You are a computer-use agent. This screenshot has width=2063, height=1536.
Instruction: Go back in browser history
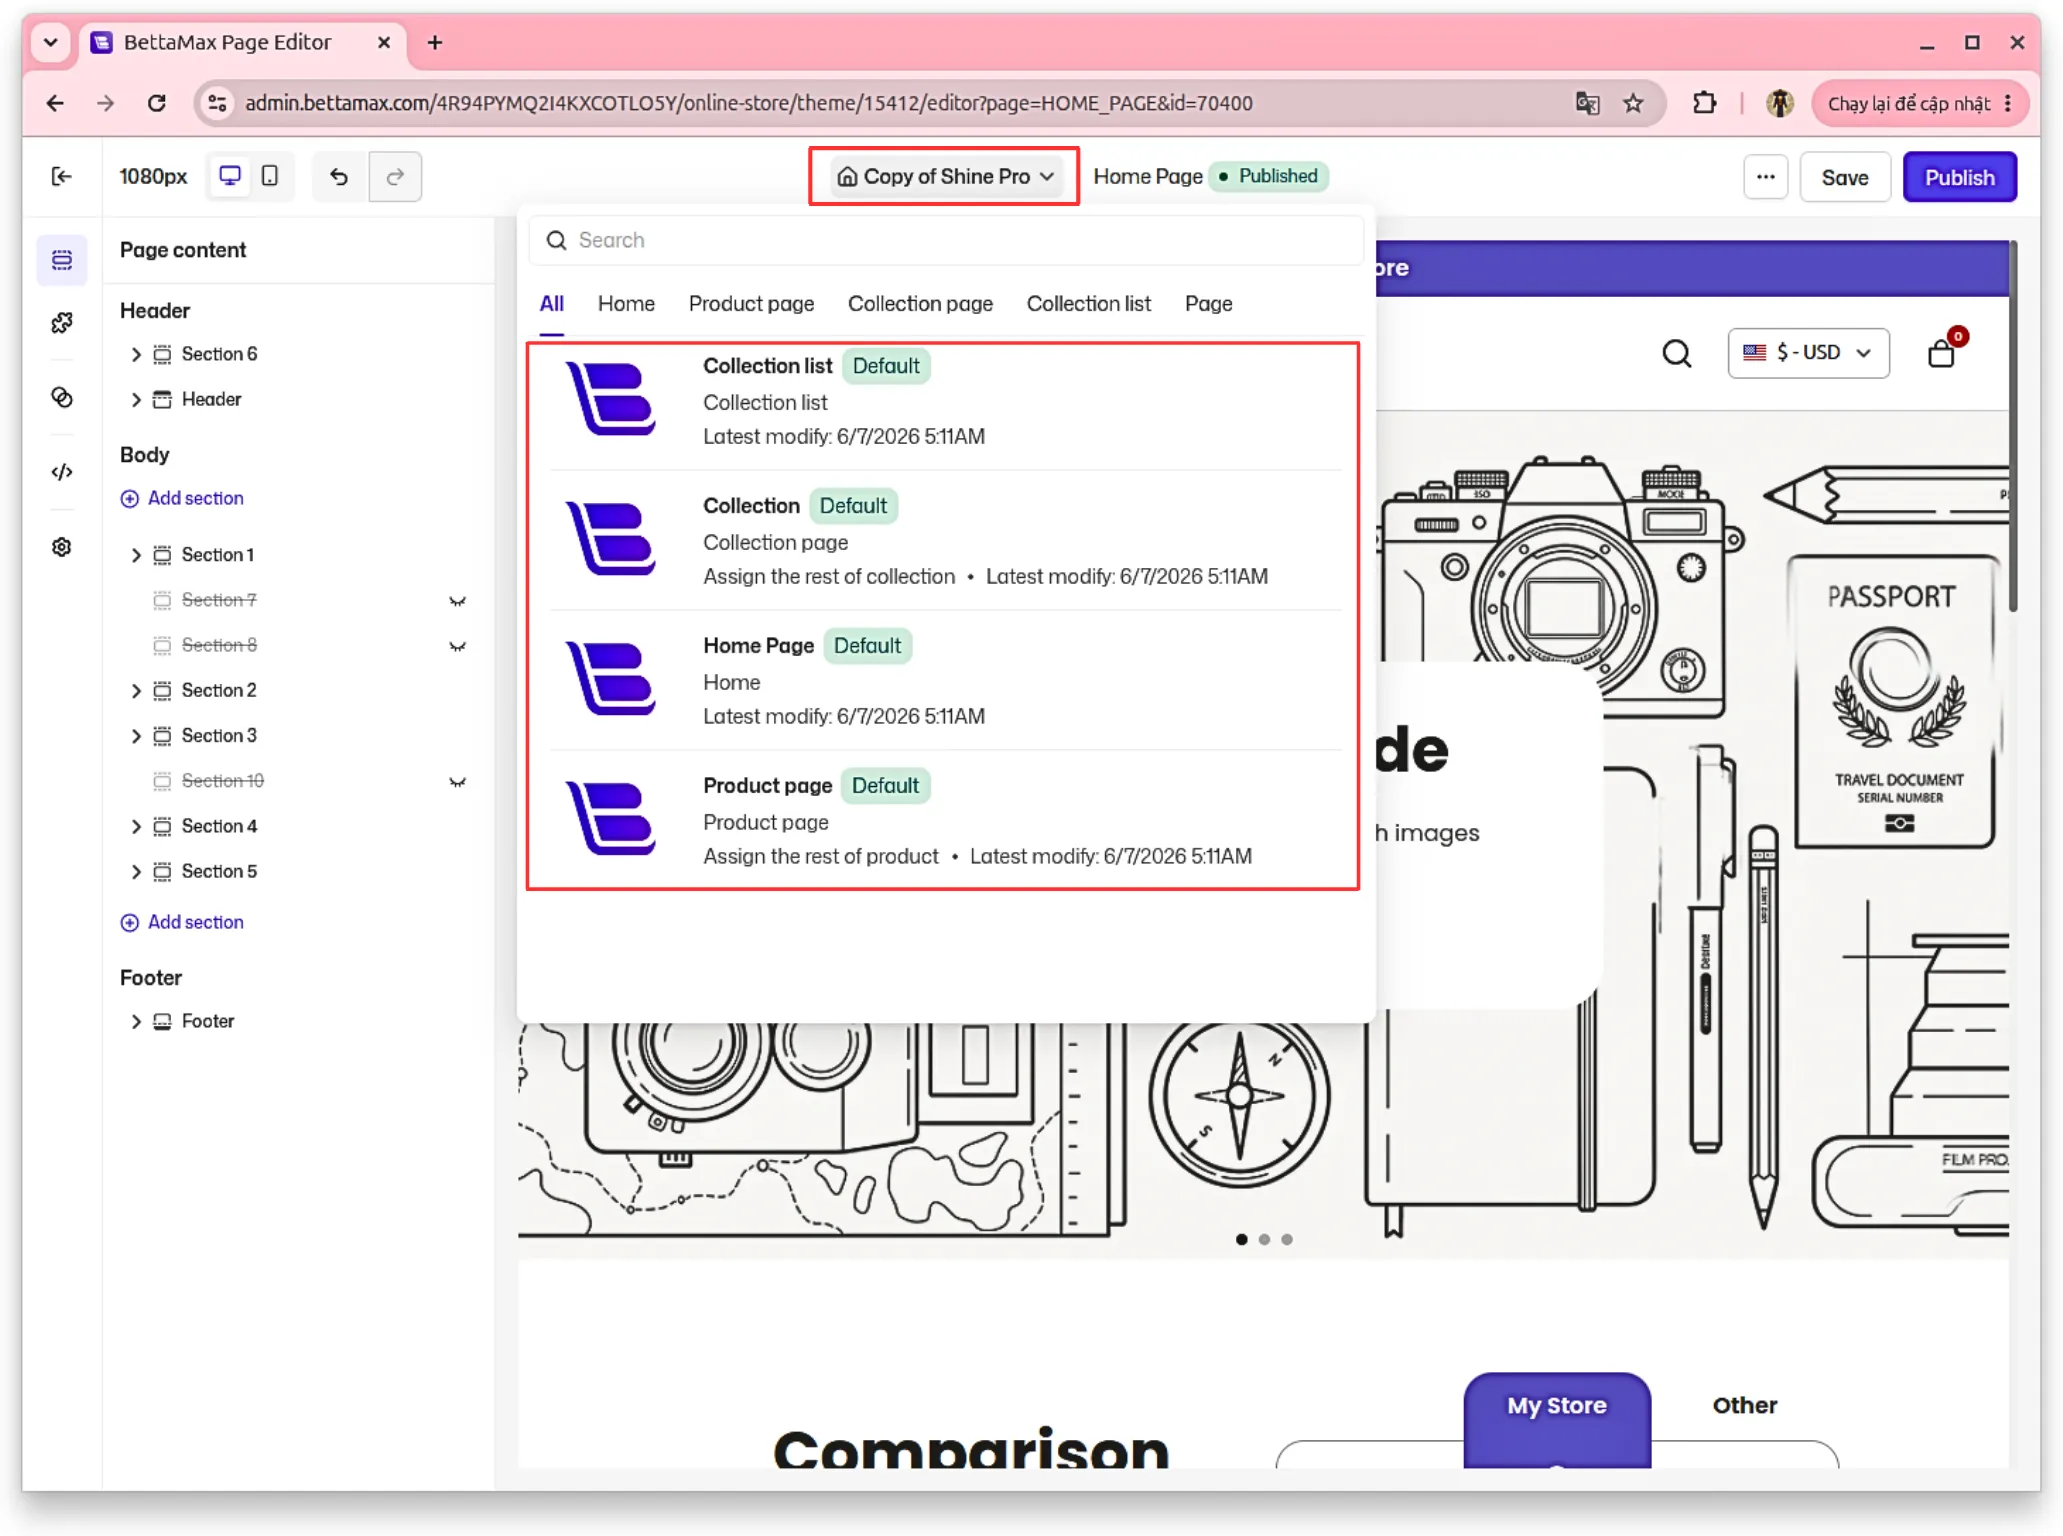tap(55, 104)
